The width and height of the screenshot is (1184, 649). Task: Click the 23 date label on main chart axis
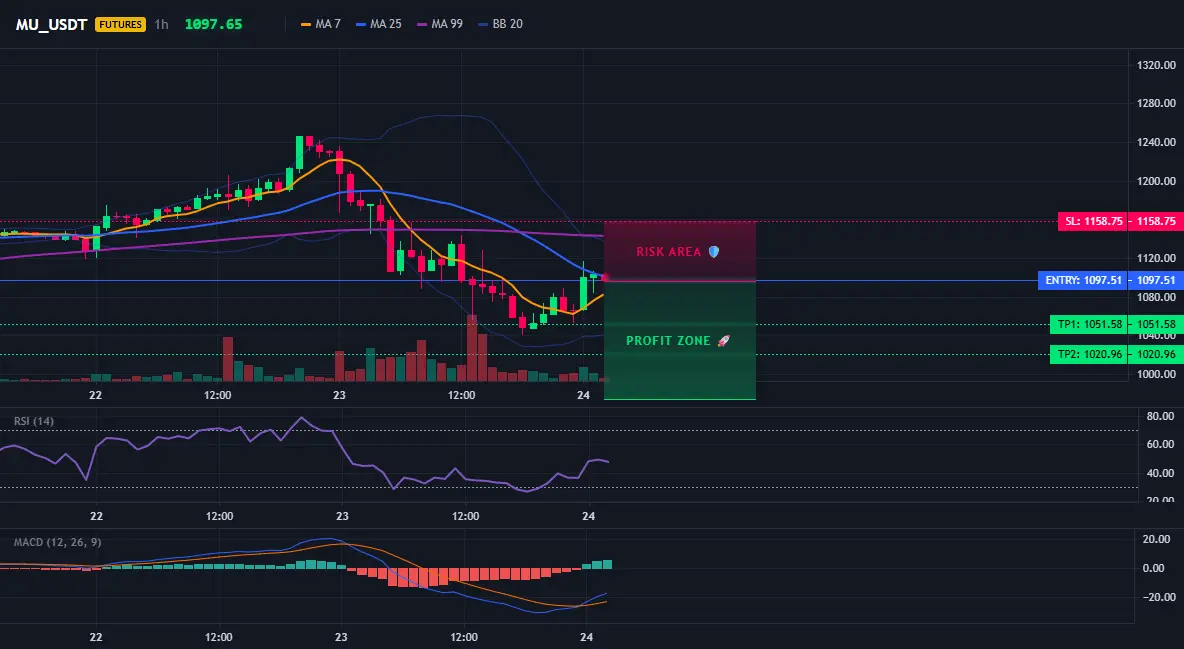point(340,395)
